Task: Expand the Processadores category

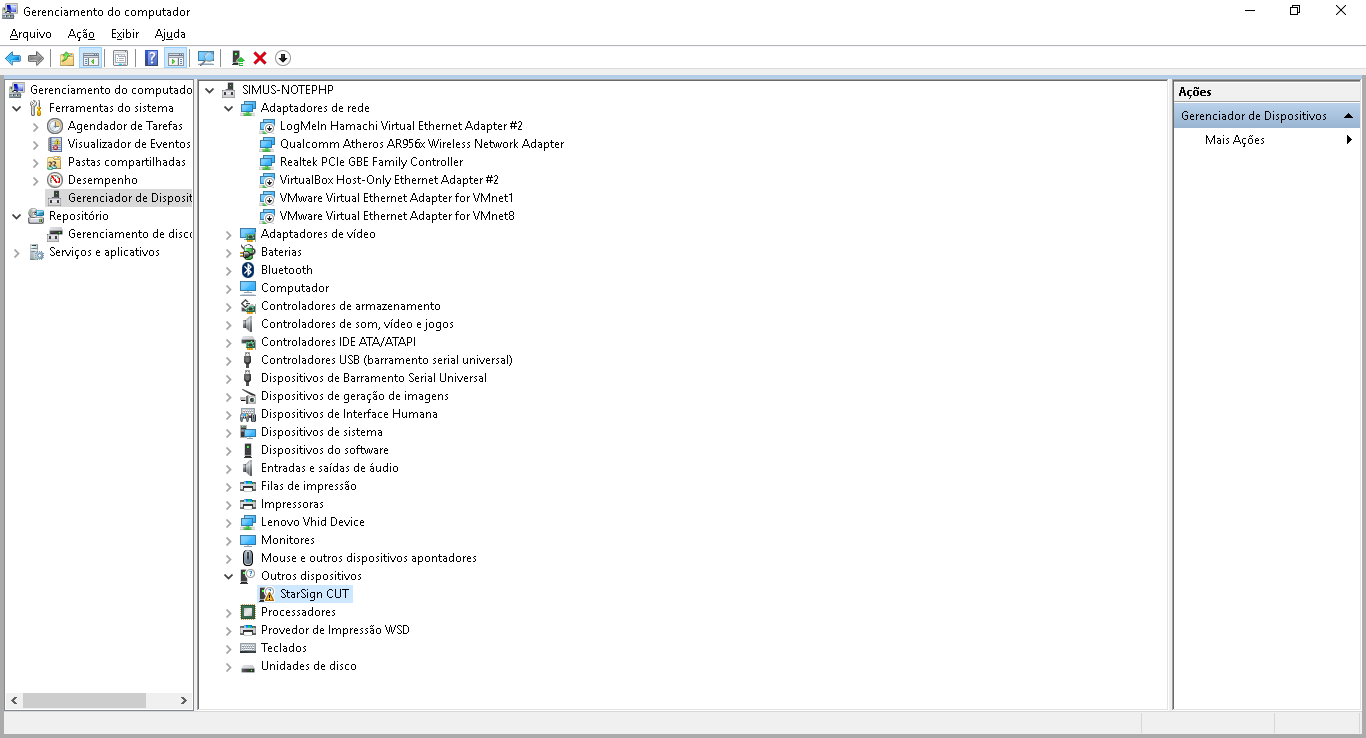Action: [229, 612]
